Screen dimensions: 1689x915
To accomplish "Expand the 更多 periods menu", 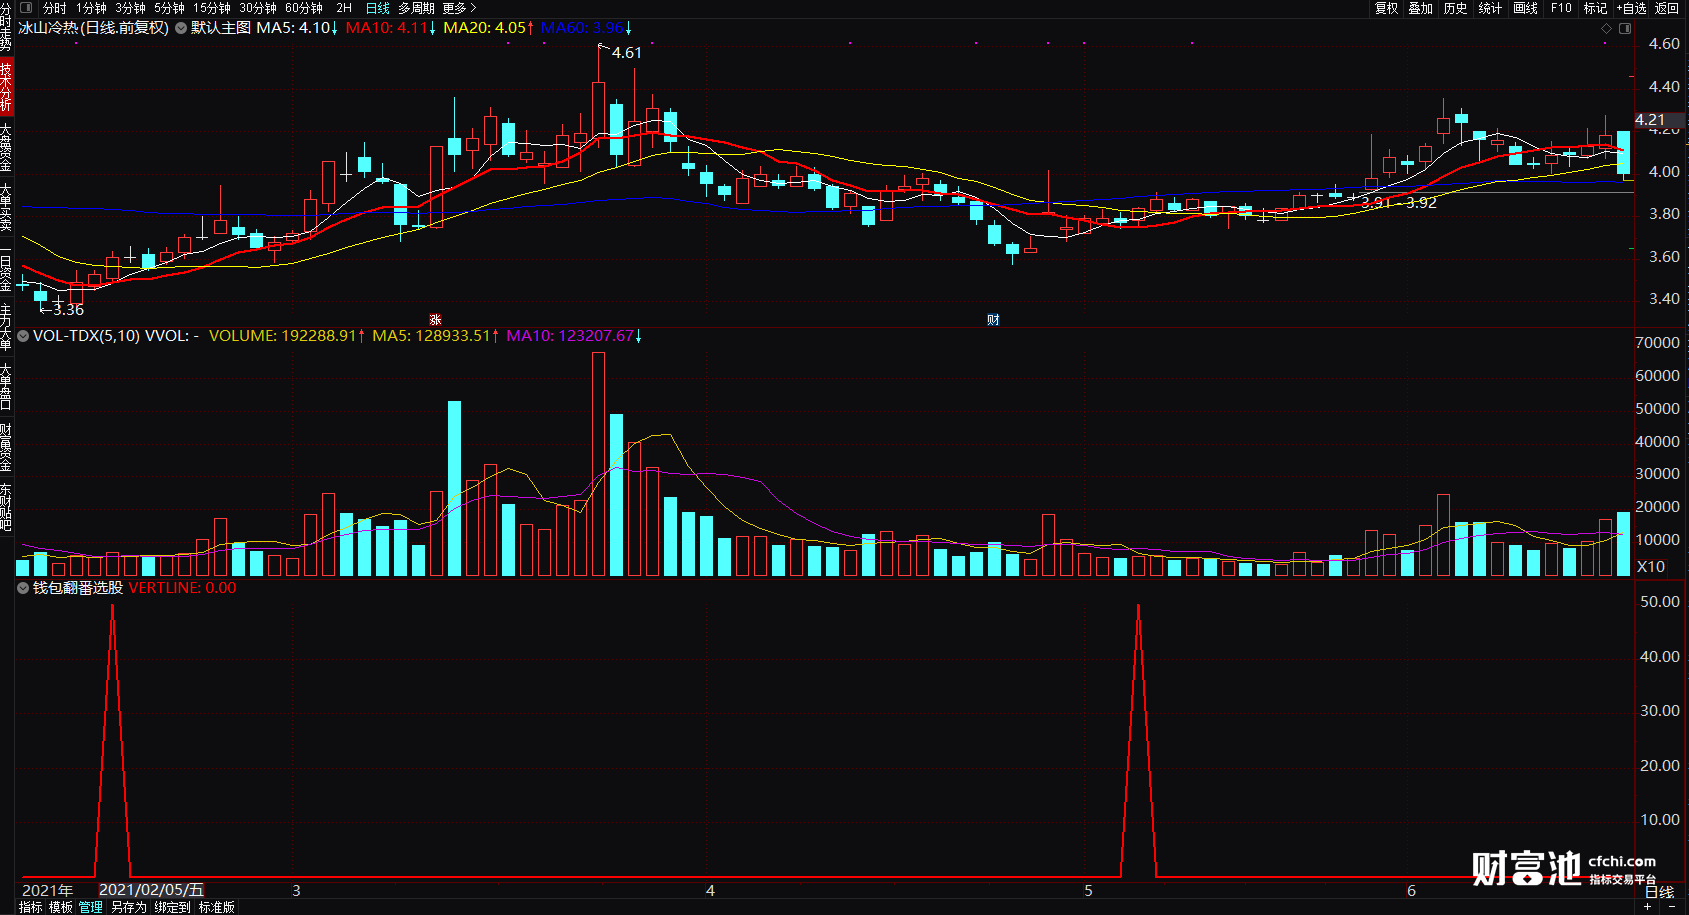I will (459, 8).
